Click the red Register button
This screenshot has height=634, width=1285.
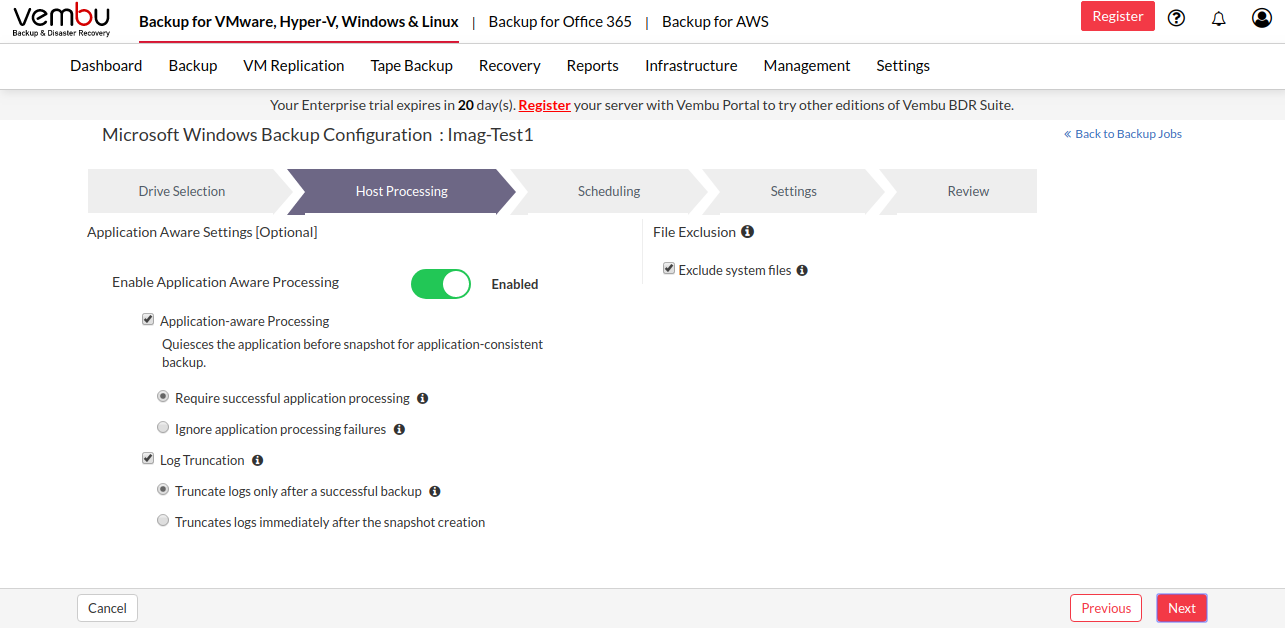[1118, 16]
